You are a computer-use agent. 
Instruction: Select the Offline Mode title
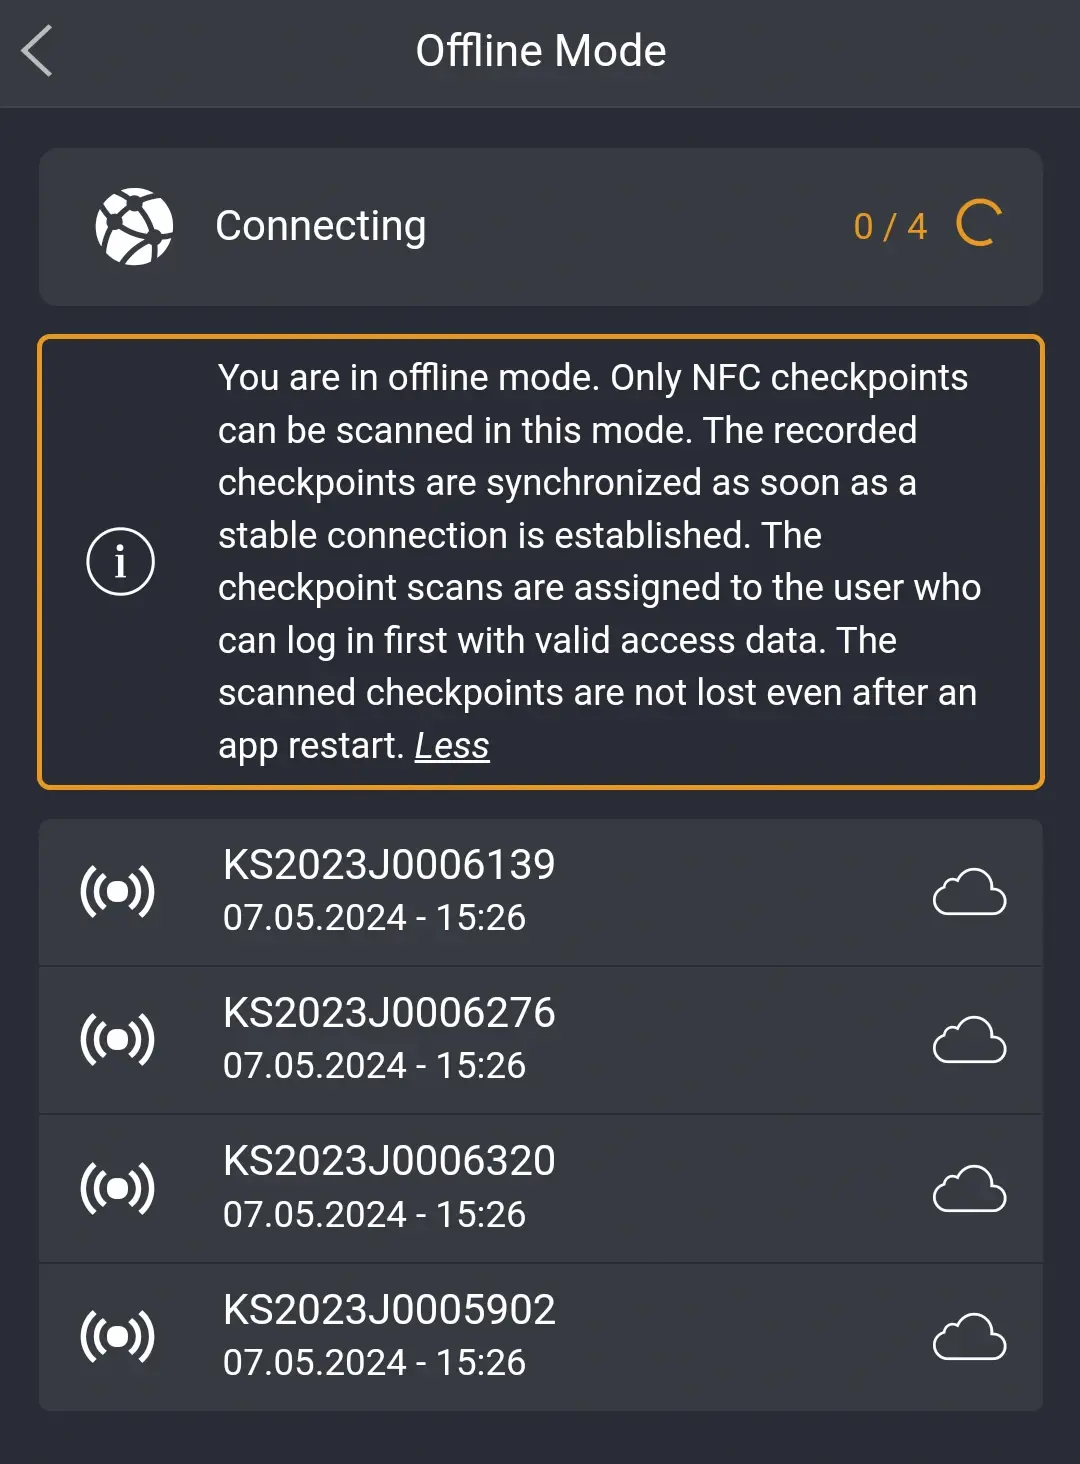540,50
